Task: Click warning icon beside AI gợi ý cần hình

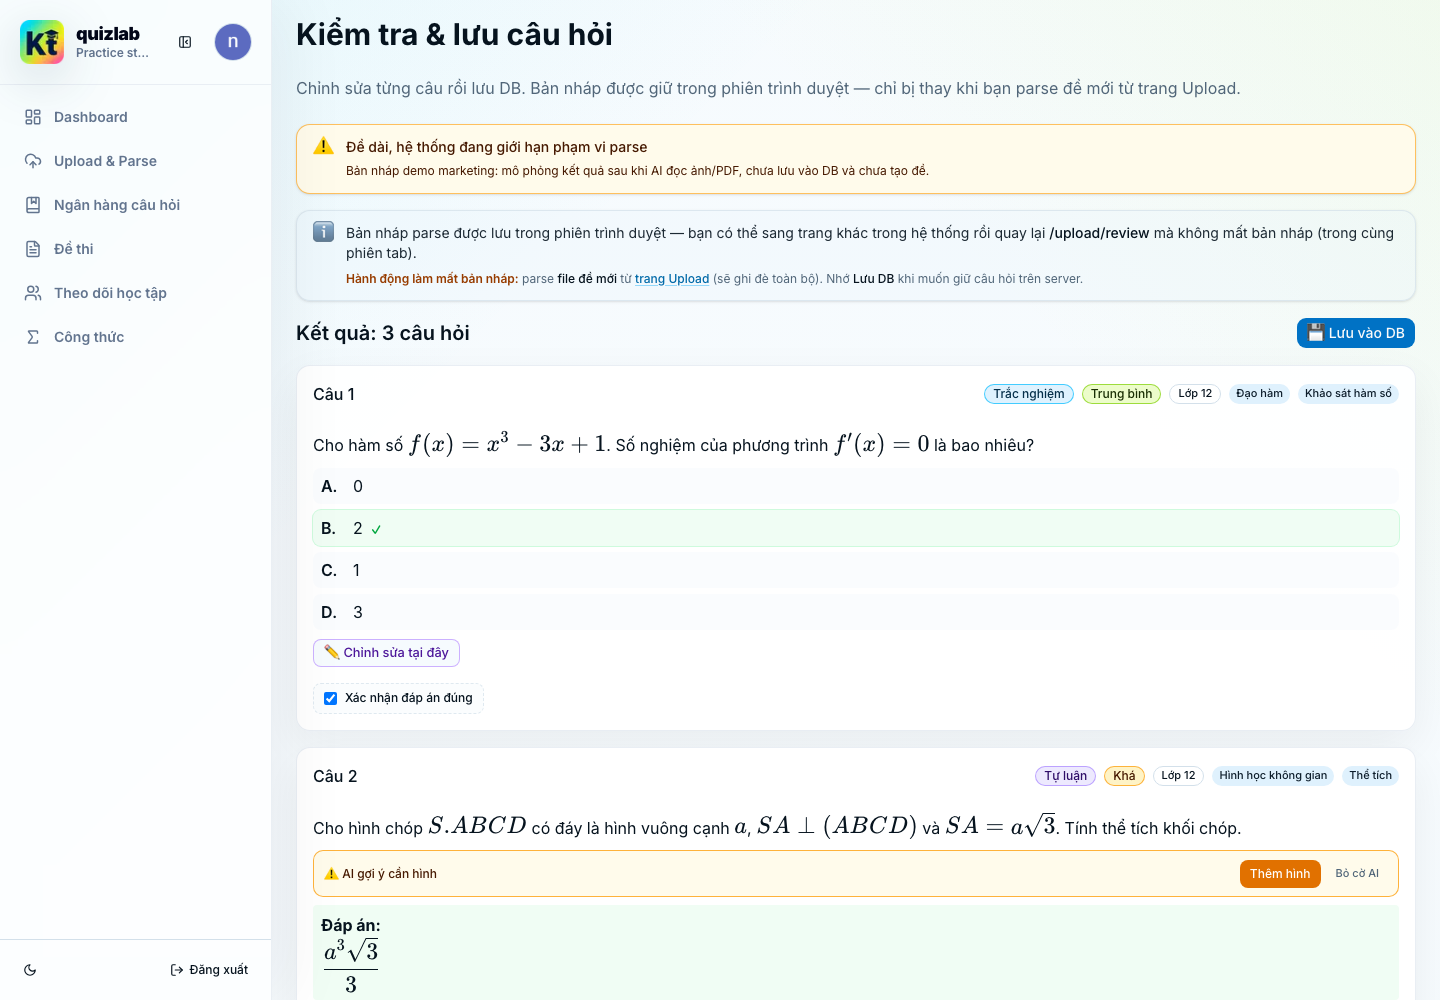Action: point(331,874)
